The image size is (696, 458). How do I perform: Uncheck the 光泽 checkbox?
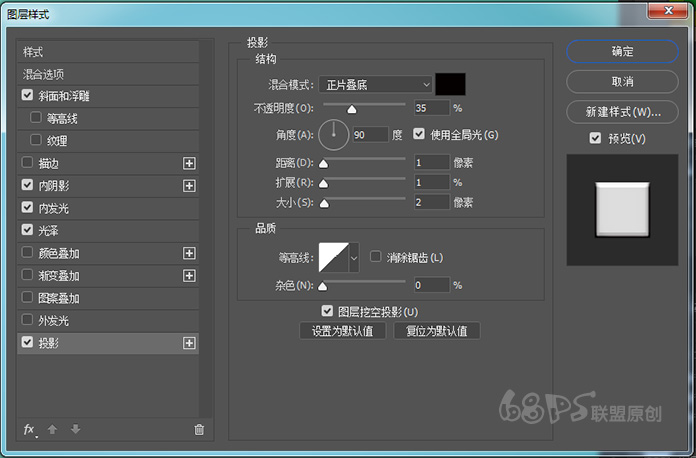(28, 229)
